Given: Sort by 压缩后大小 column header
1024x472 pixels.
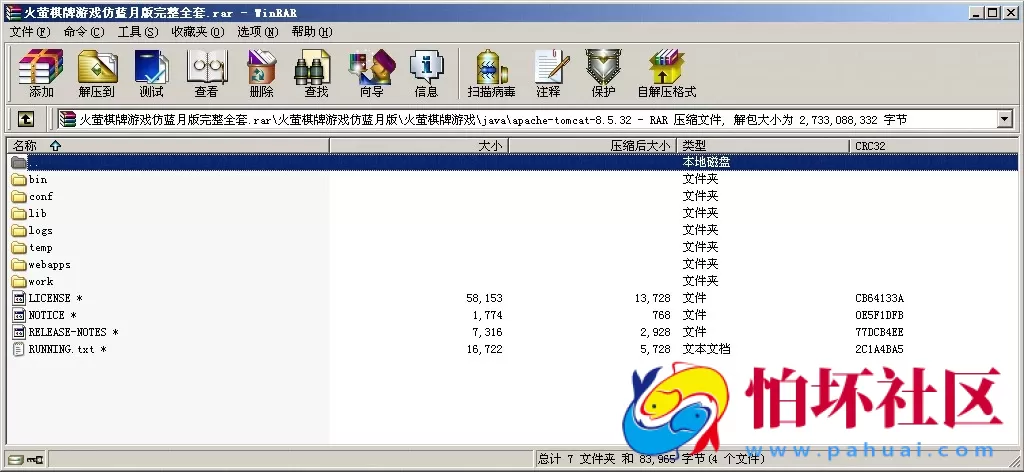Looking at the screenshot, I should tap(593, 146).
